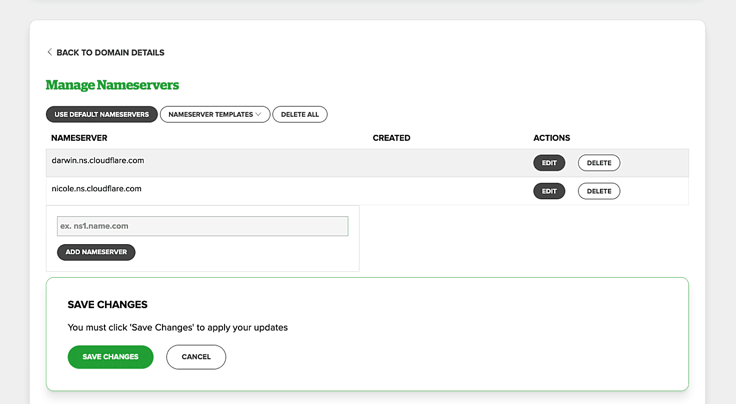Click the Nameserver column header

pyautogui.click(x=79, y=138)
